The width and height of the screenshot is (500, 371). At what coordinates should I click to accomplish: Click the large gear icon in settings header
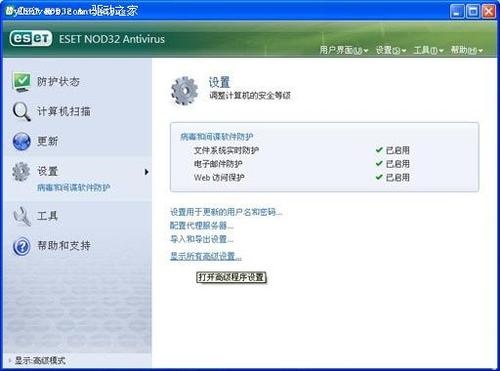(184, 91)
